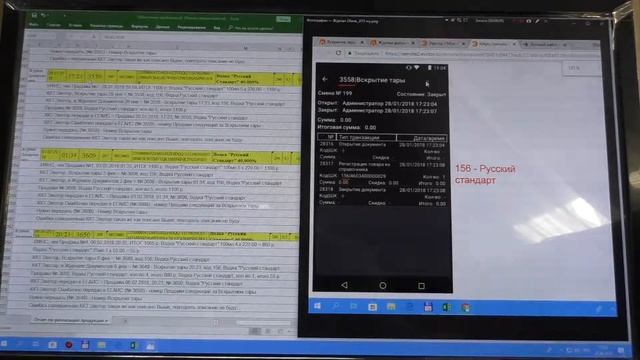Click the Excel icon in the outer taskbar
This screenshot has height=360, width=640.
(134, 346)
